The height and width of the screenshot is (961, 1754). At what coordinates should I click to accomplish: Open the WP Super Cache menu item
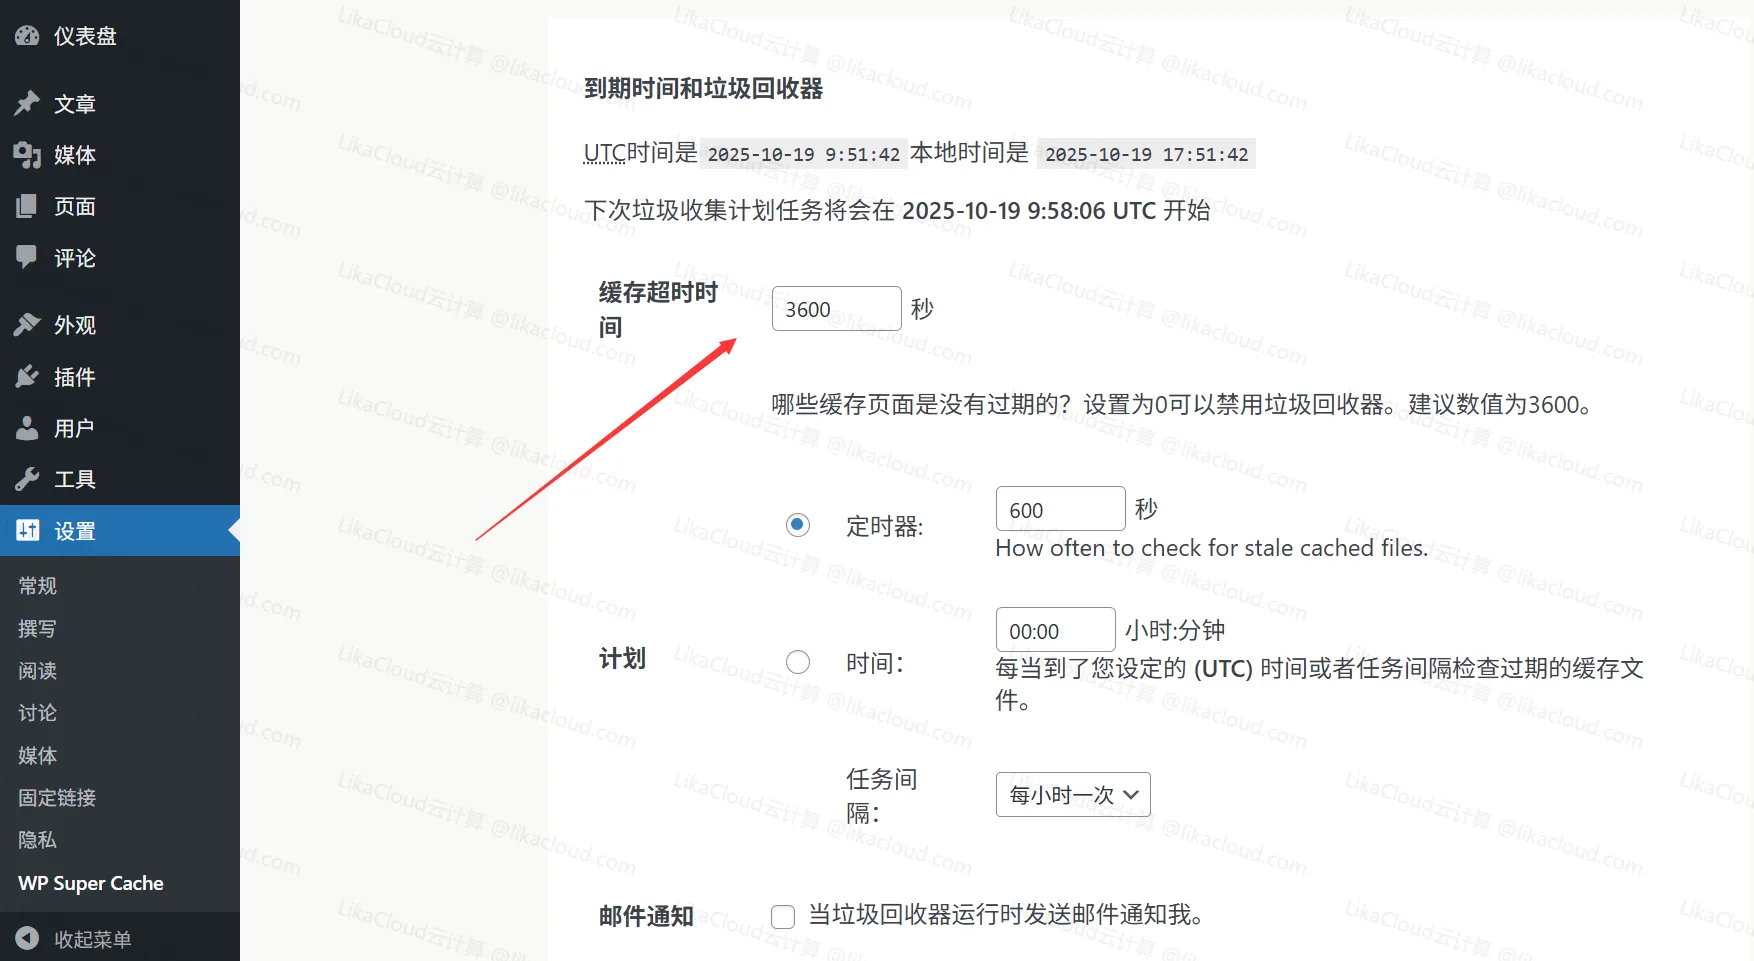coord(90,883)
